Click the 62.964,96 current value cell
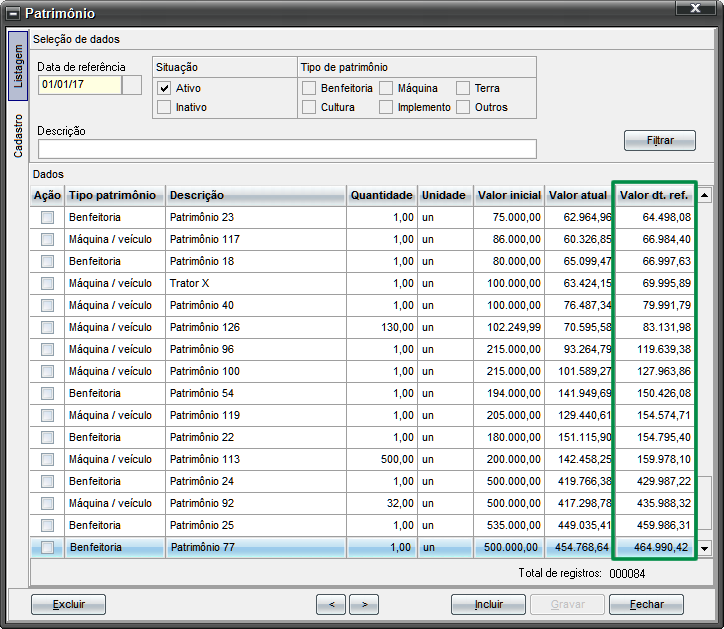Screen dimensions: 724x629 pyautogui.click(x=578, y=217)
